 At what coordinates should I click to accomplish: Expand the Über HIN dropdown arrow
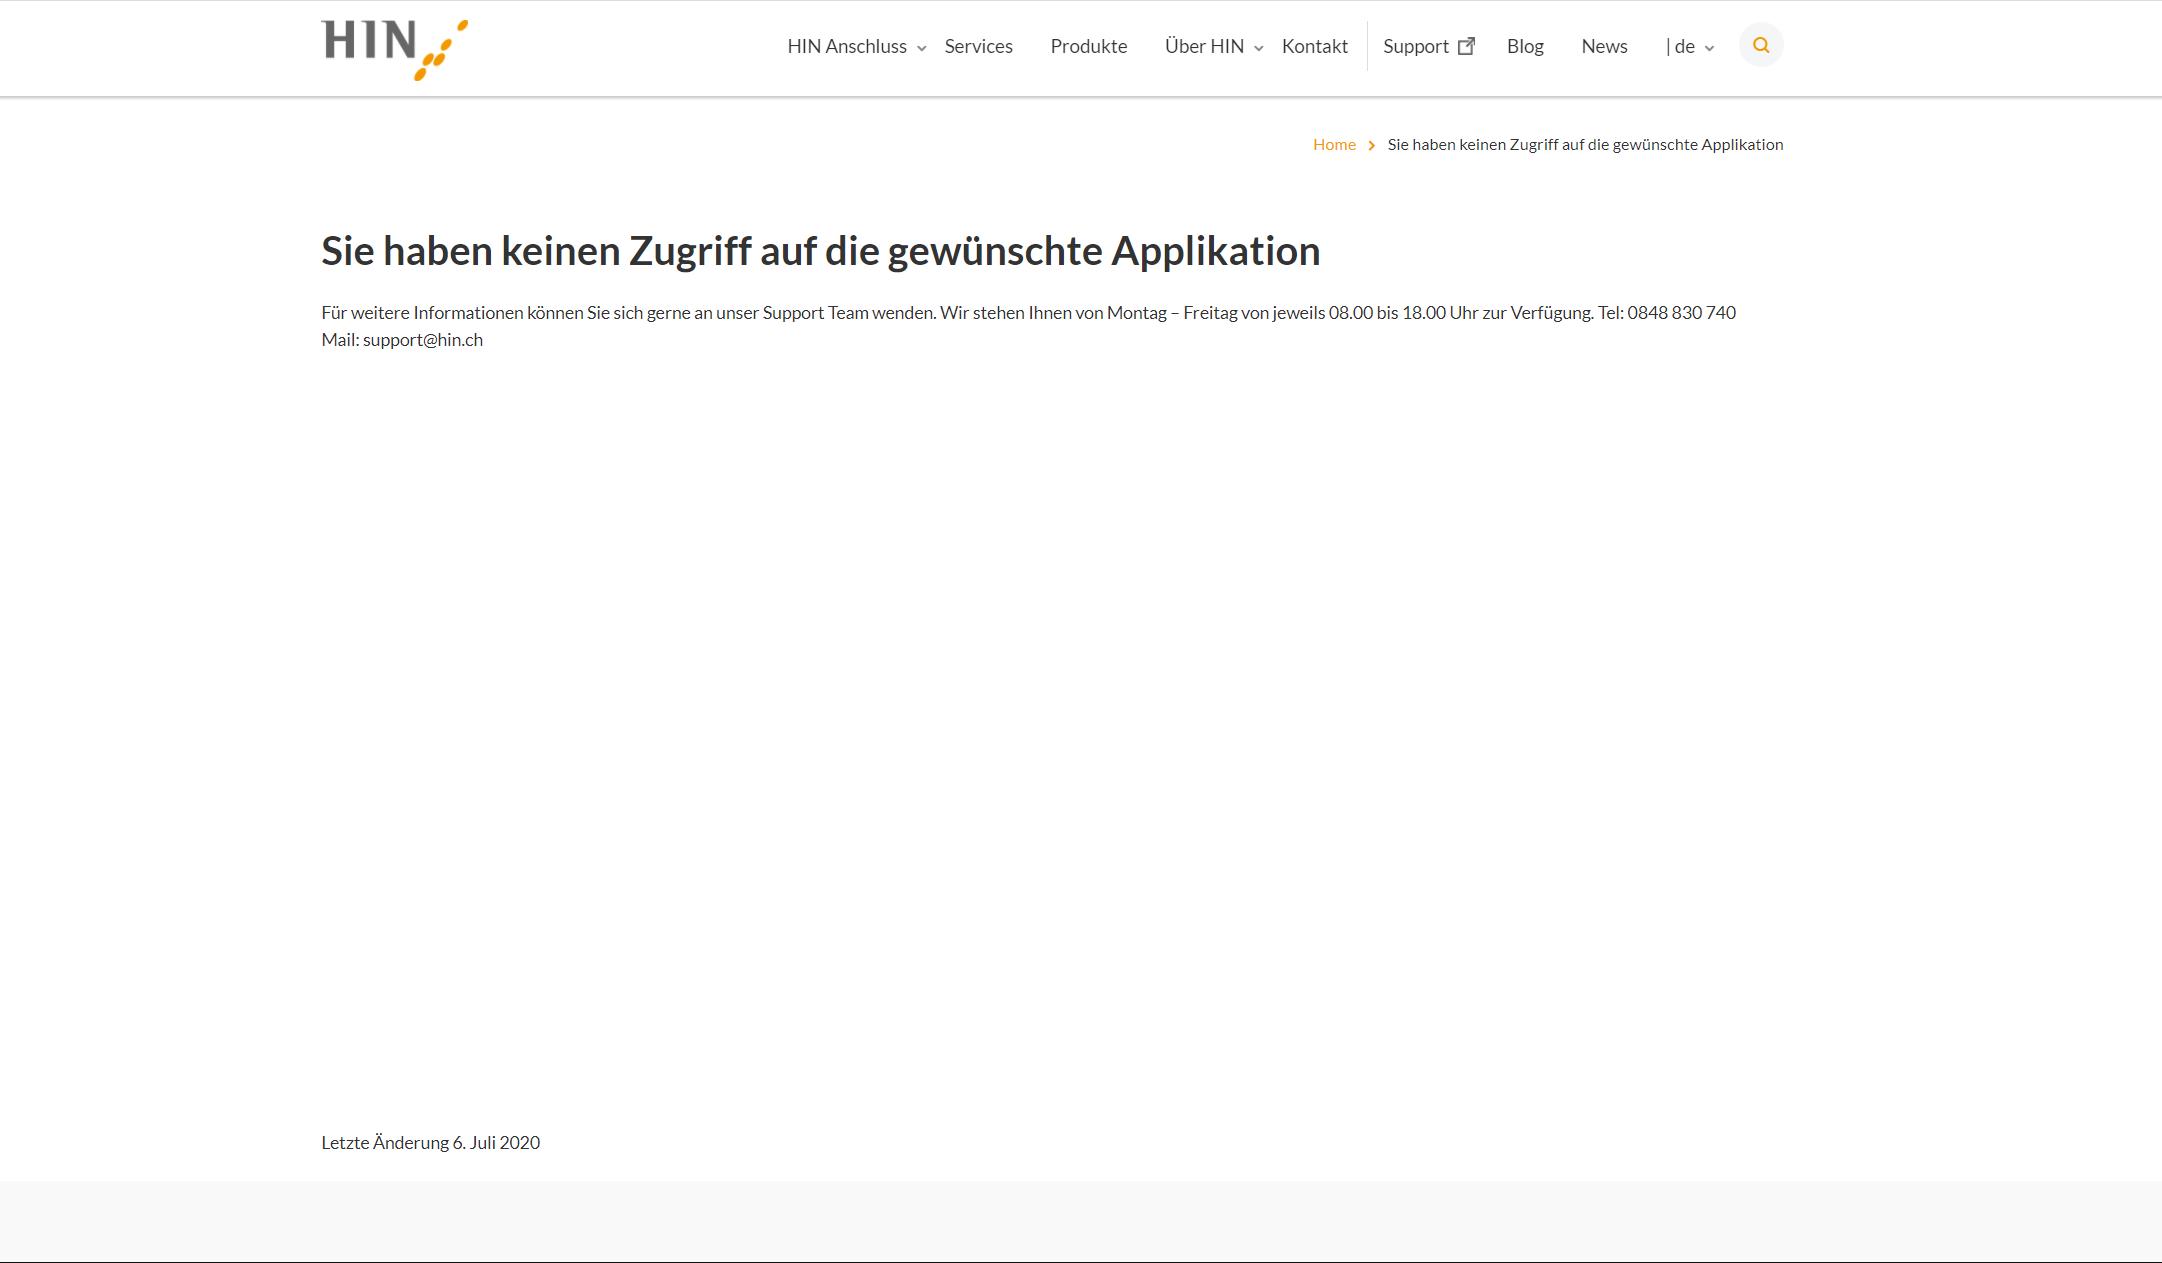1259,48
